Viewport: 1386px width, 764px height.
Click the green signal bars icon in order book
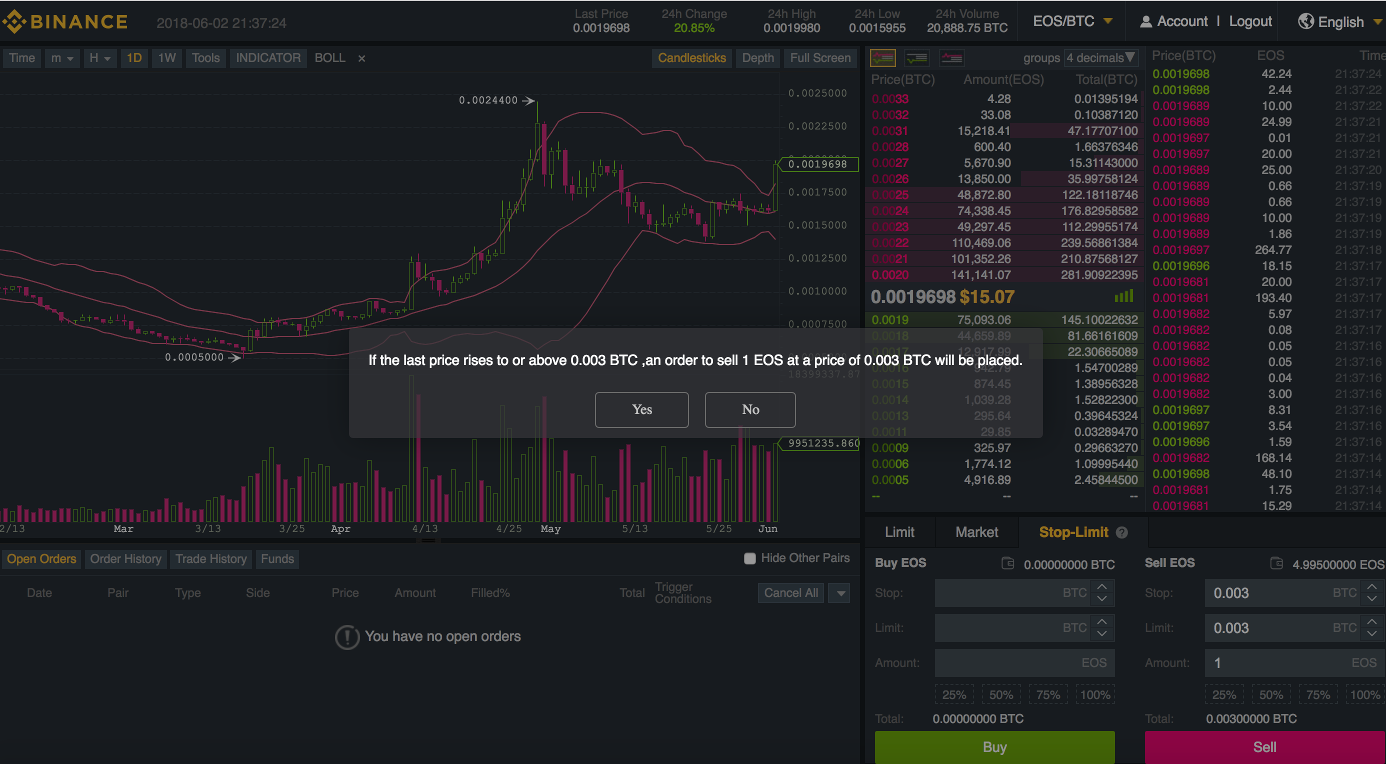click(x=1124, y=296)
